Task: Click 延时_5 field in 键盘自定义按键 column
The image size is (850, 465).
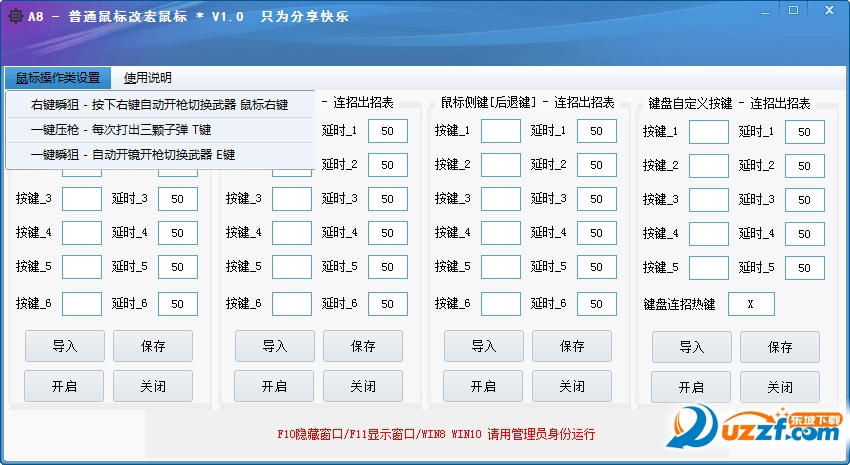Action: point(804,268)
